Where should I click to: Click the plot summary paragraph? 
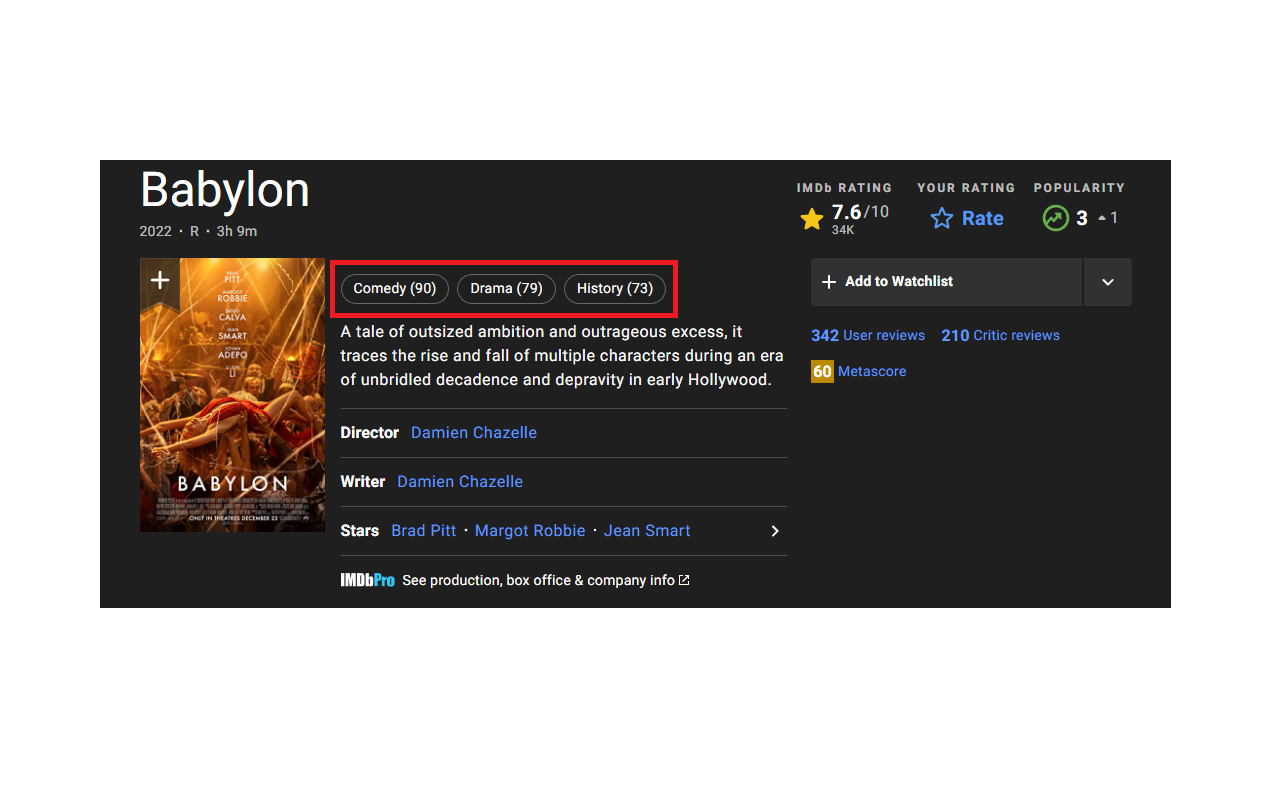point(562,356)
